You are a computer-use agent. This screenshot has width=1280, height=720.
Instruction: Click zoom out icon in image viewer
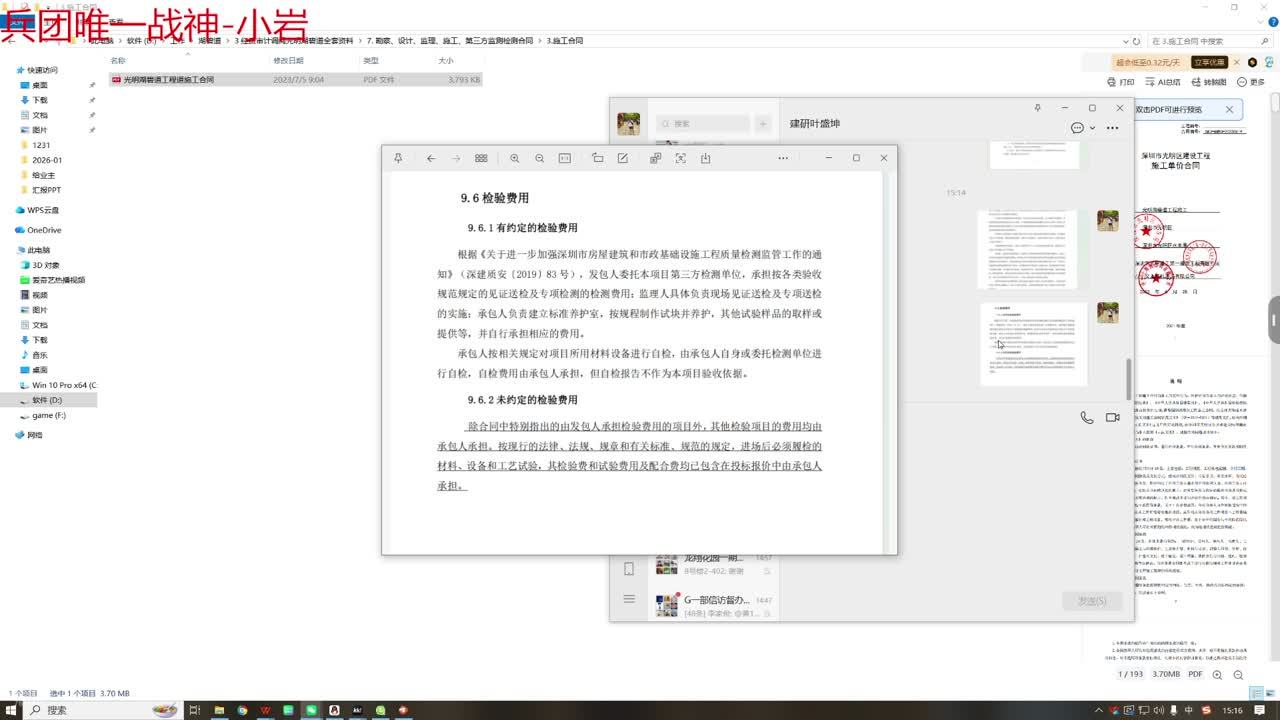(540, 158)
